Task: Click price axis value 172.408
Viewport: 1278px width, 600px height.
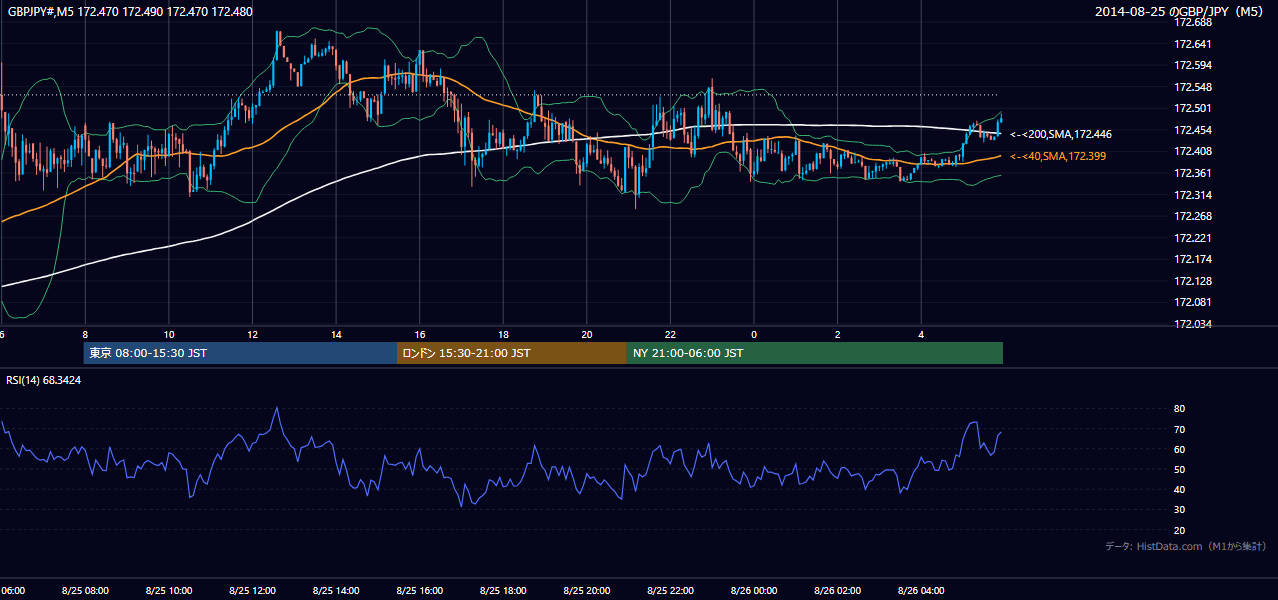Action: pos(1192,151)
